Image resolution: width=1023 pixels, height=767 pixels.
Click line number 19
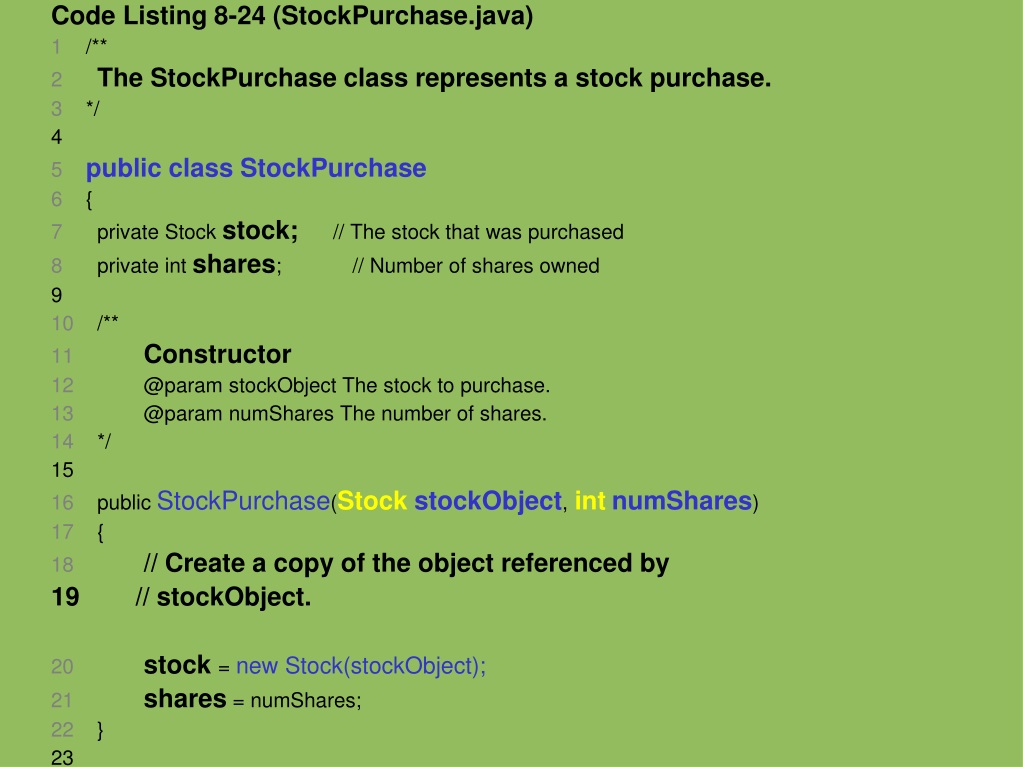pyautogui.click(x=65, y=597)
